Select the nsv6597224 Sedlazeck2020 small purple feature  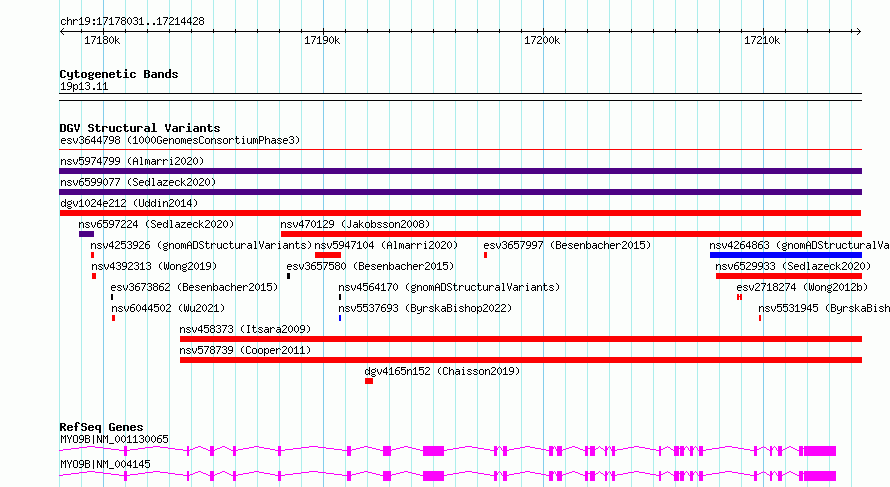(86, 234)
